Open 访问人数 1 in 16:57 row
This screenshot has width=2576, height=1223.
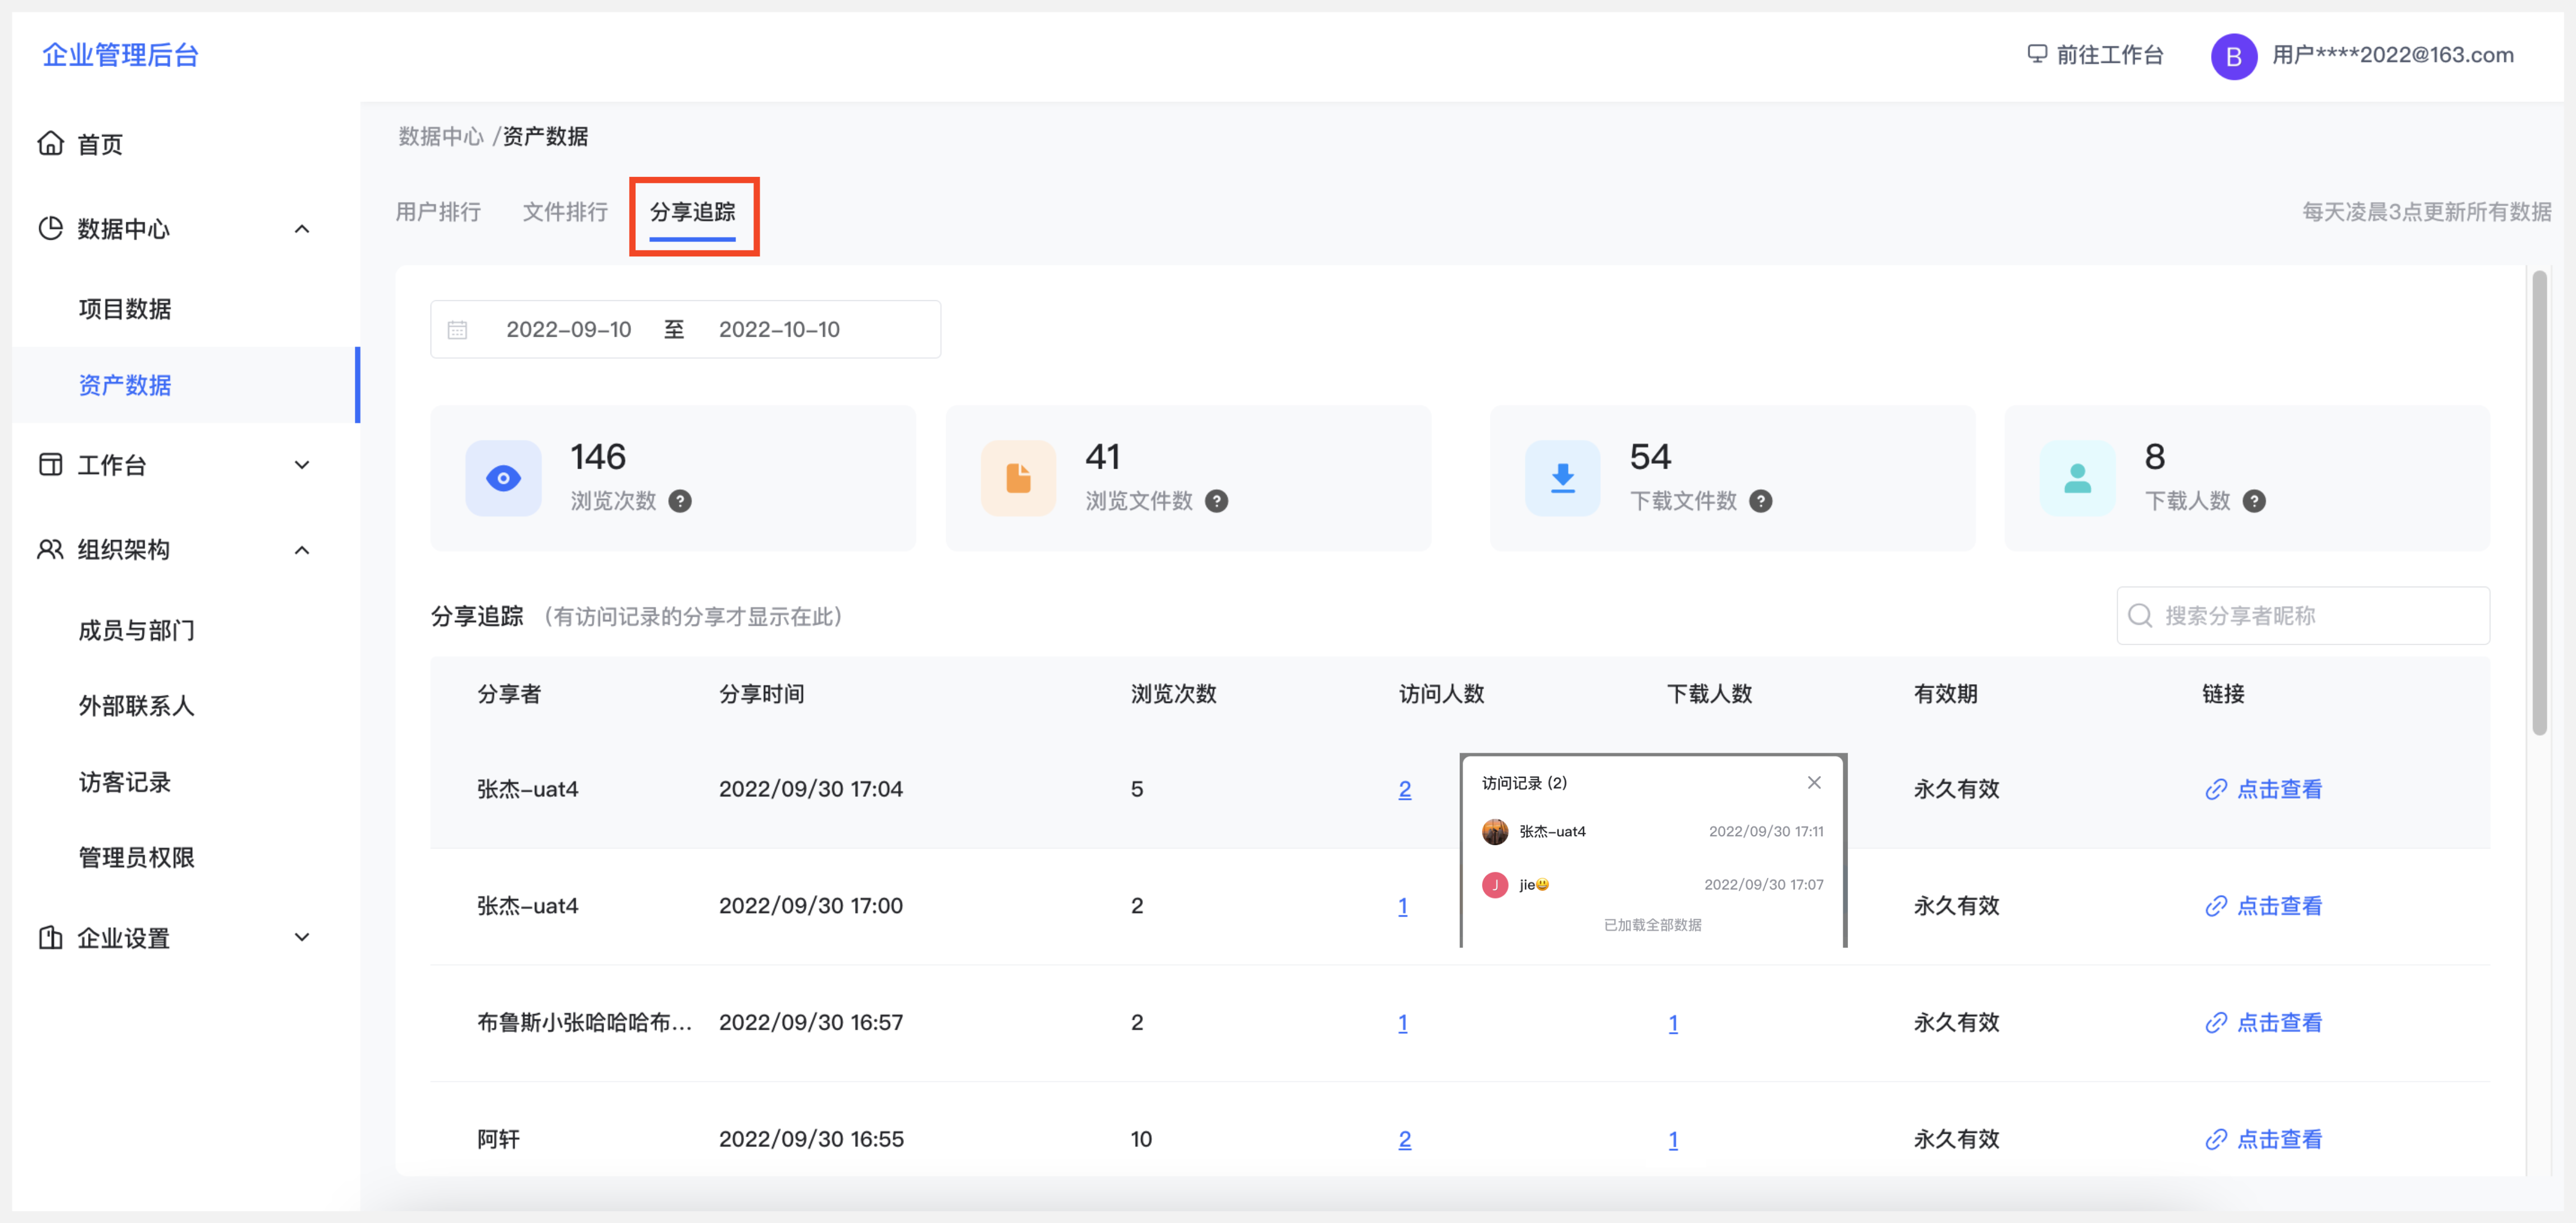click(x=1403, y=1024)
